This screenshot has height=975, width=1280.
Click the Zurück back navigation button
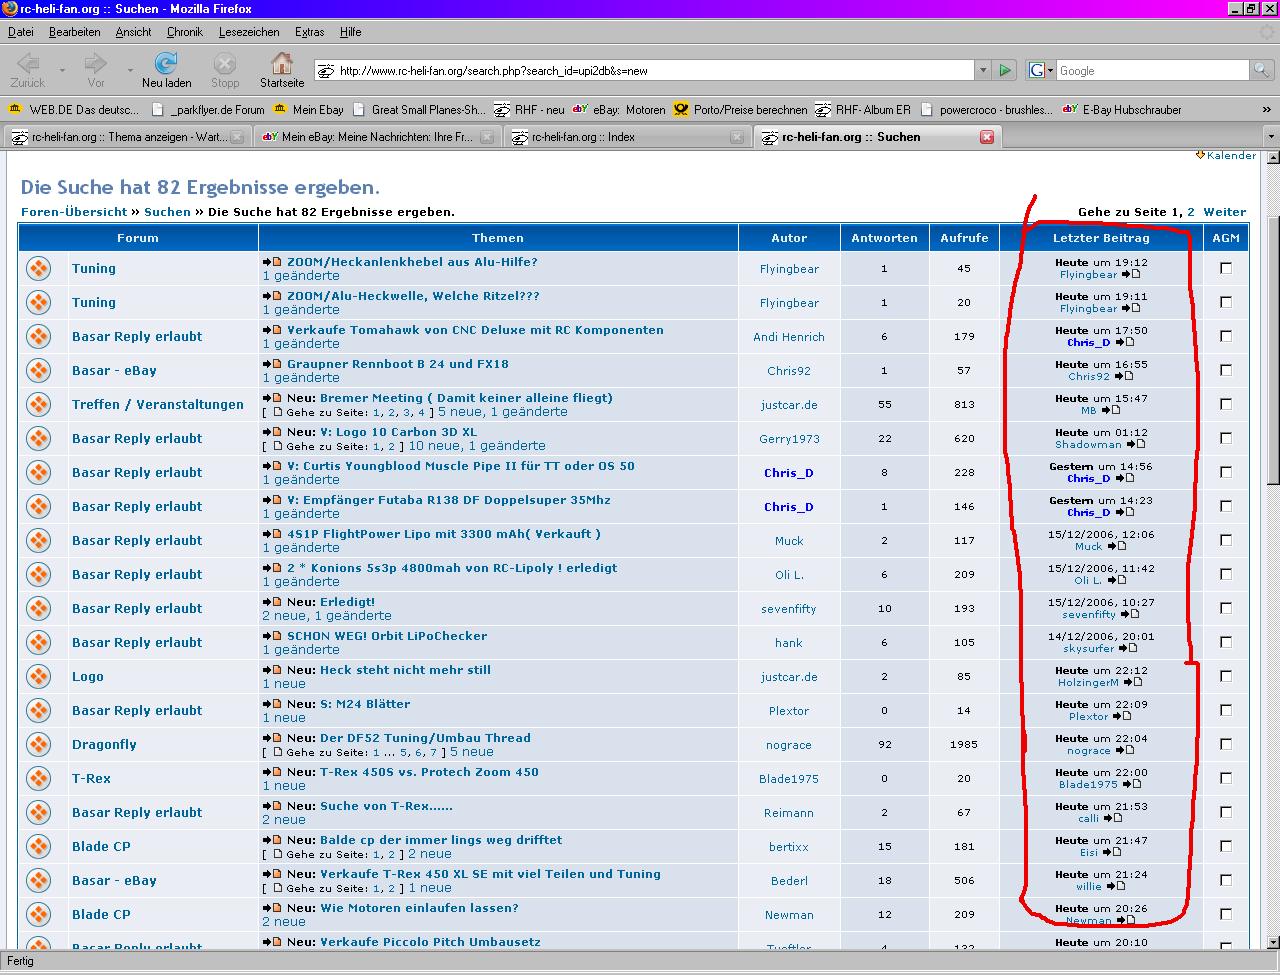pos(28,69)
